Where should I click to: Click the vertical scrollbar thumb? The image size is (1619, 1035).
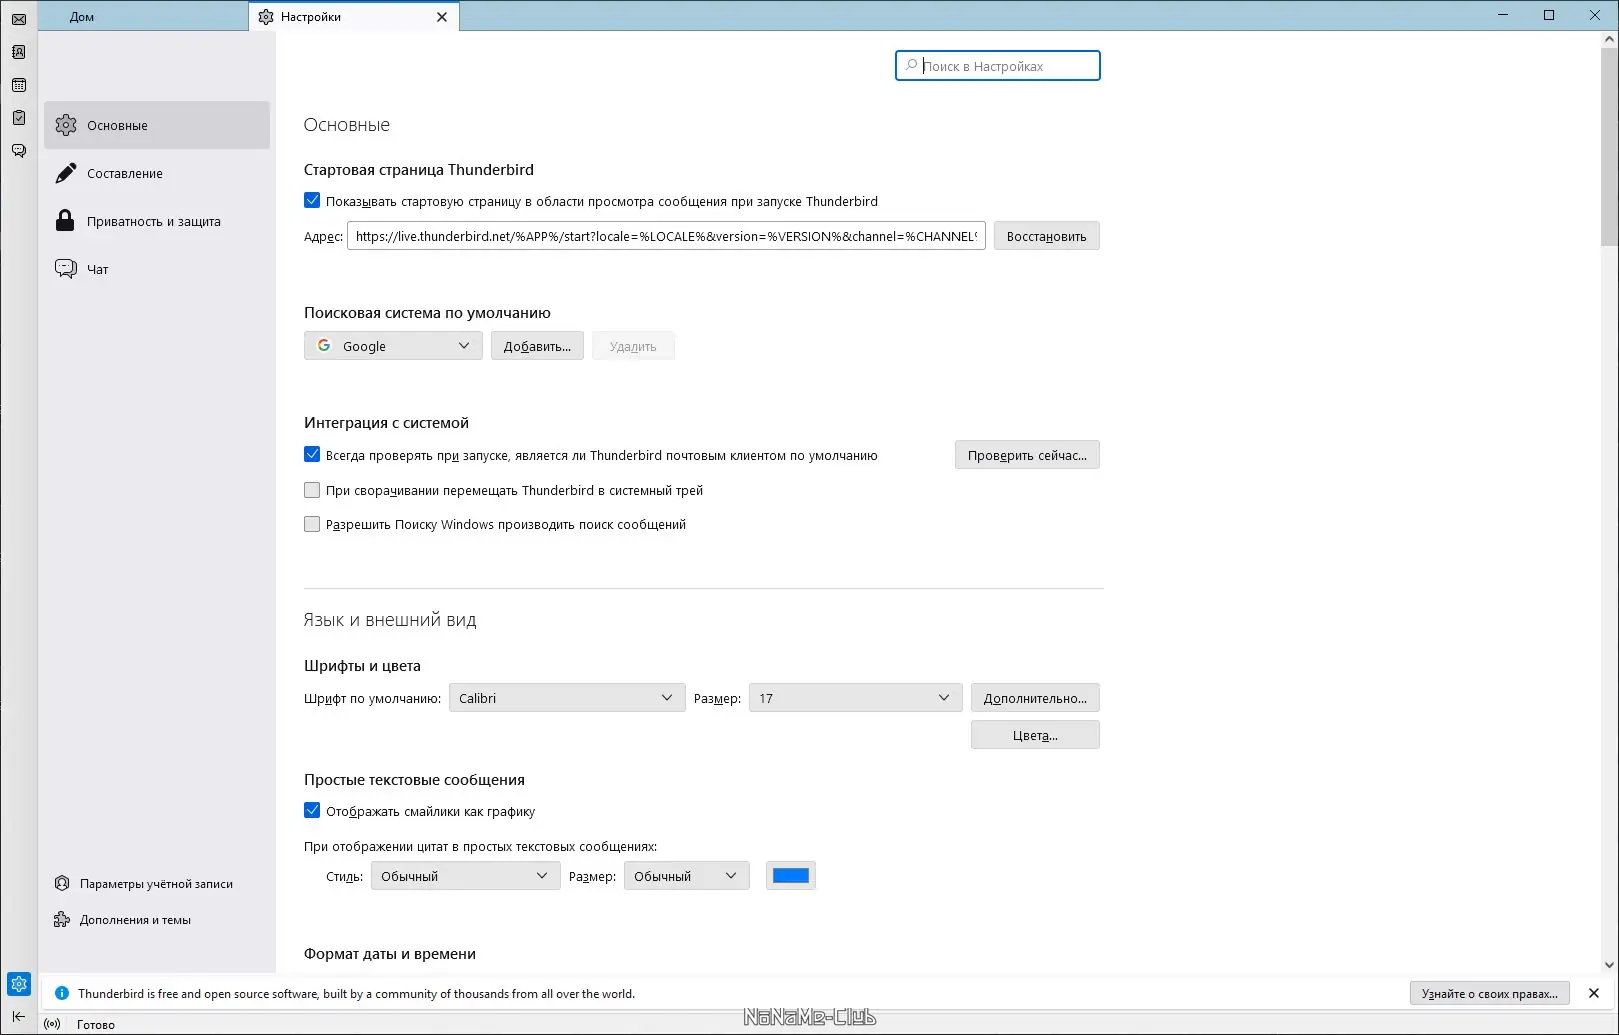[1609, 145]
